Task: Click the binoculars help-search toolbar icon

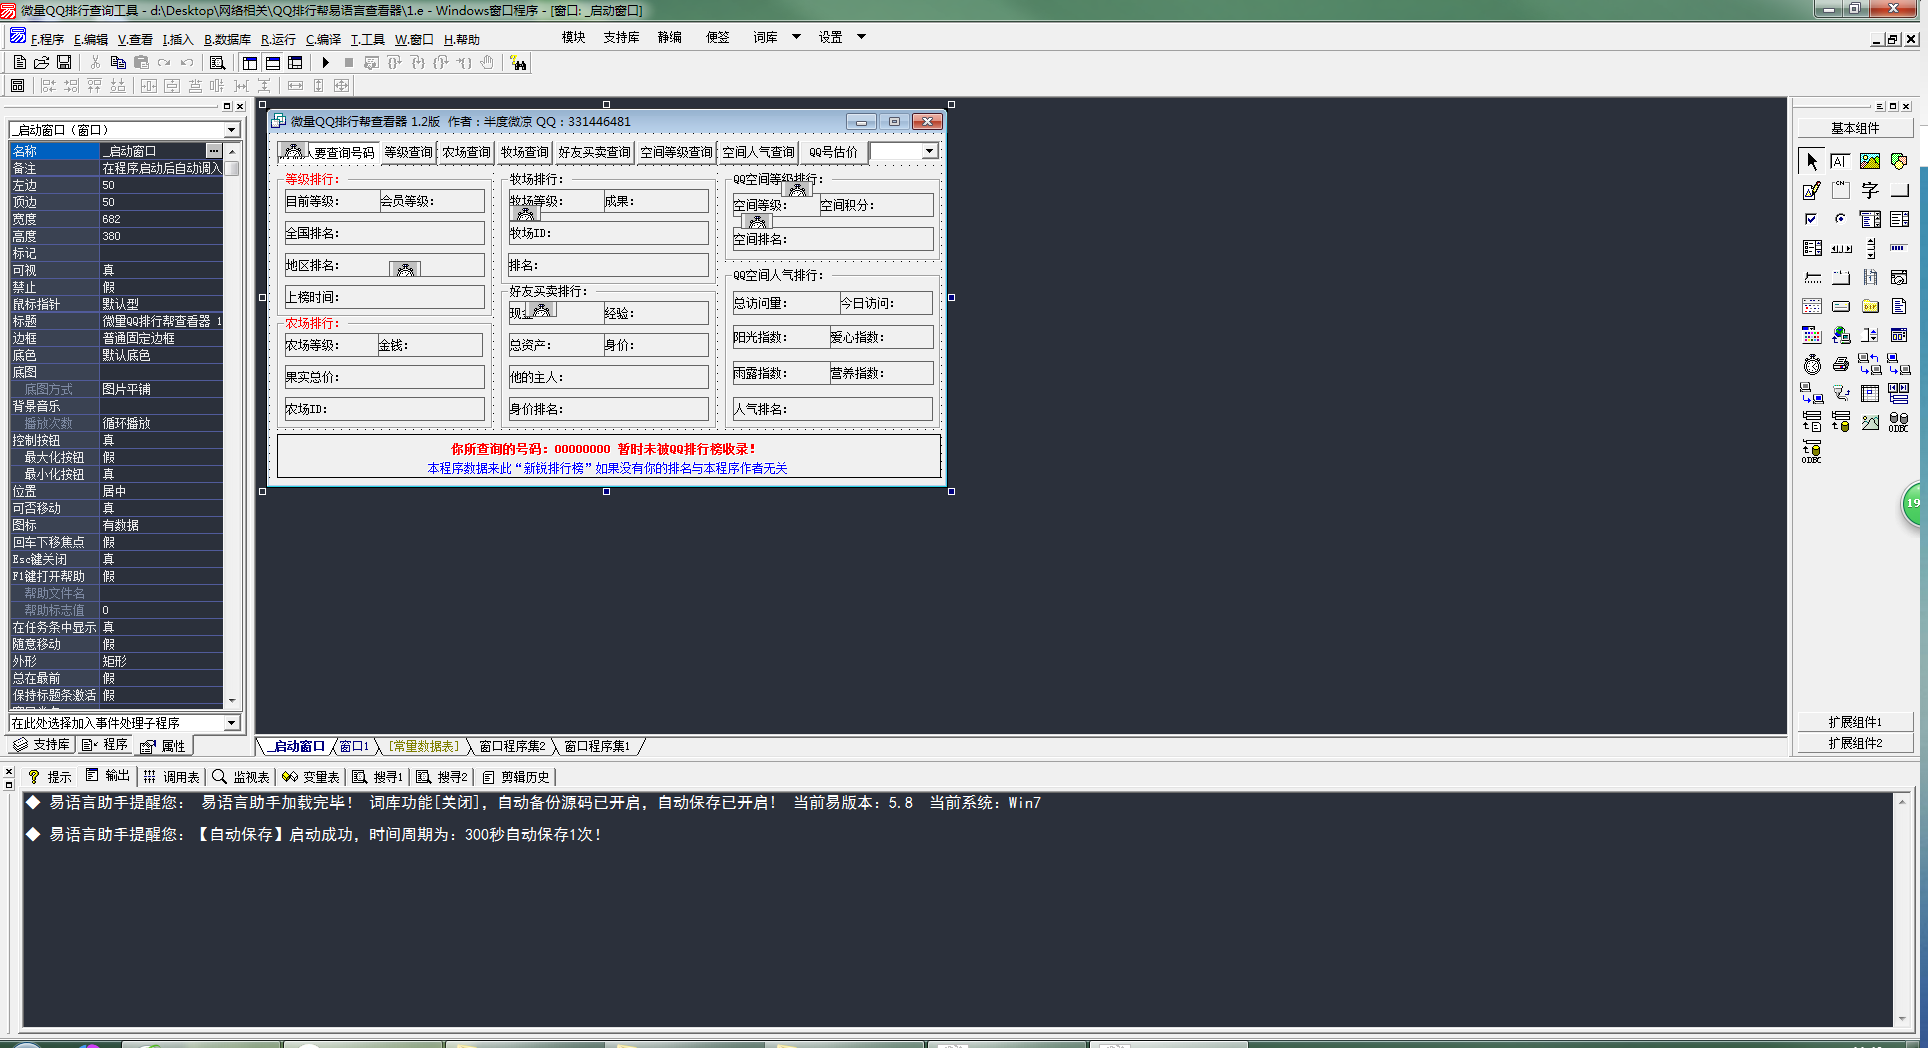Action: click(518, 63)
